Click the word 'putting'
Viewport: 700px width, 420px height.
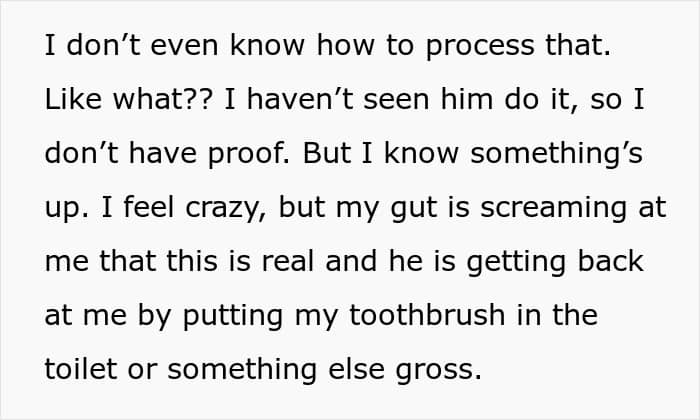[x=233, y=317]
